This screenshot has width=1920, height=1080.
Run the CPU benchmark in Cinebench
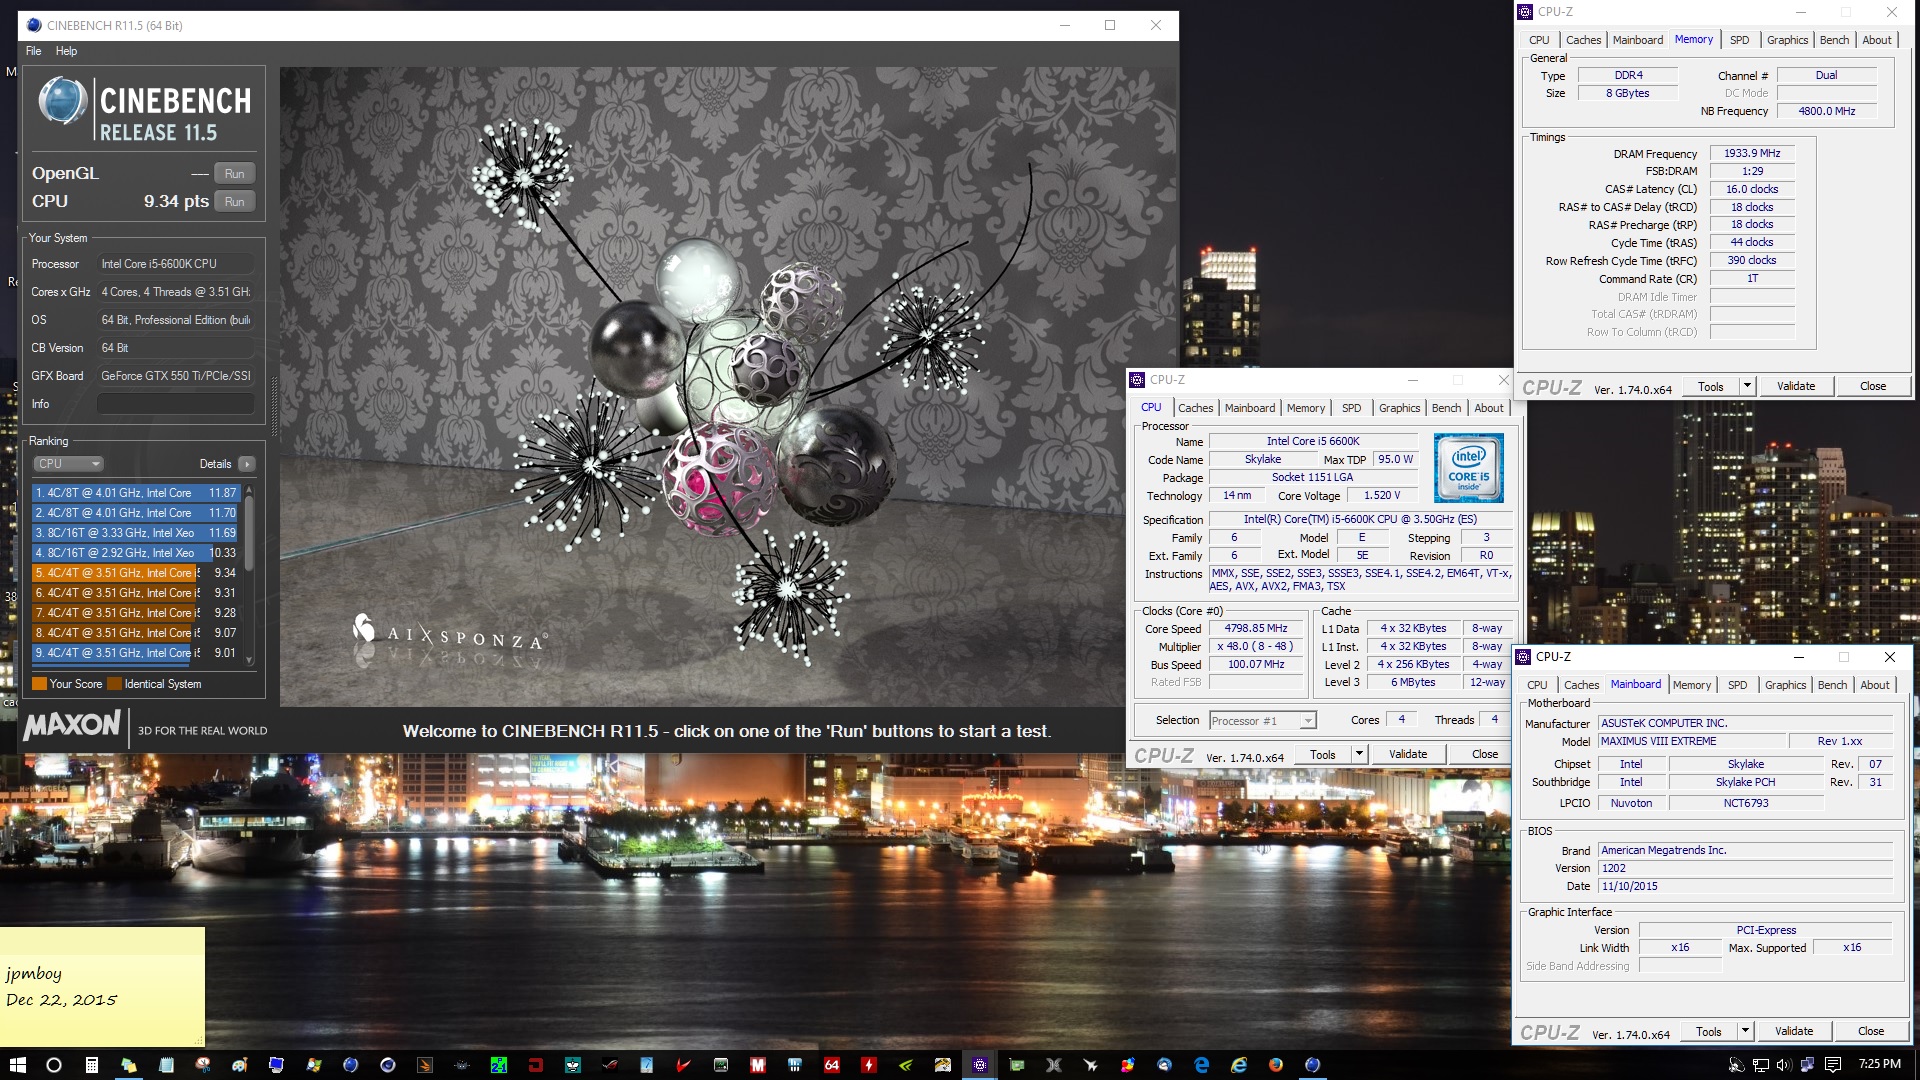click(234, 201)
